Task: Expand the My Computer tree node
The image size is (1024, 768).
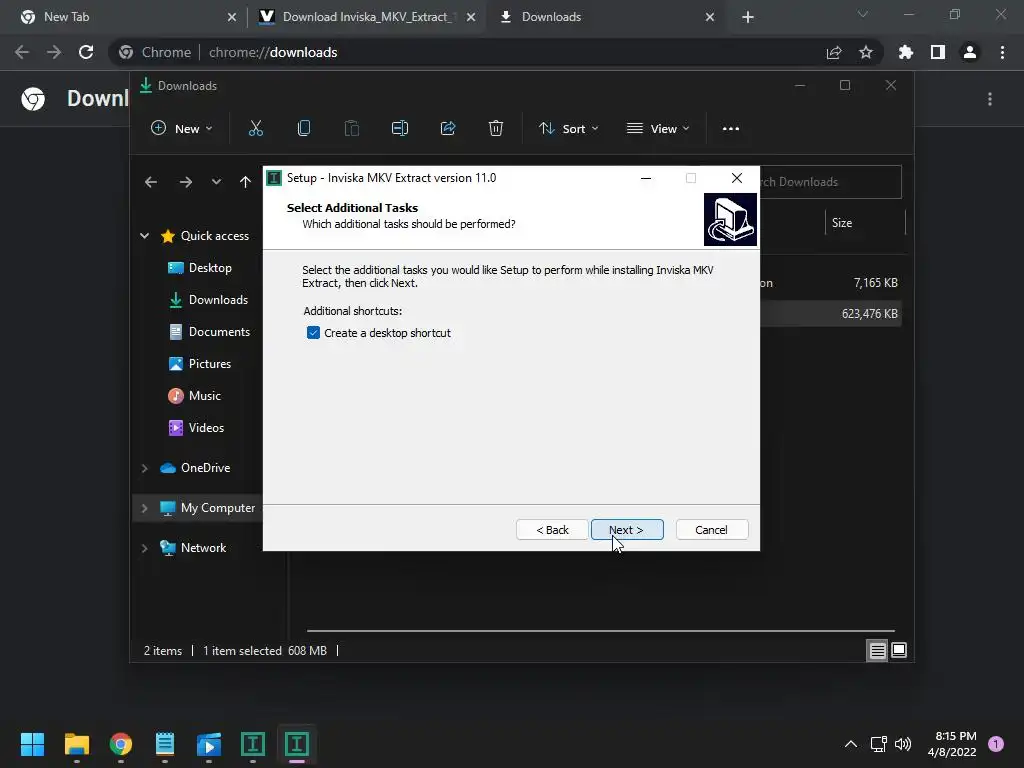Action: (144, 508)
